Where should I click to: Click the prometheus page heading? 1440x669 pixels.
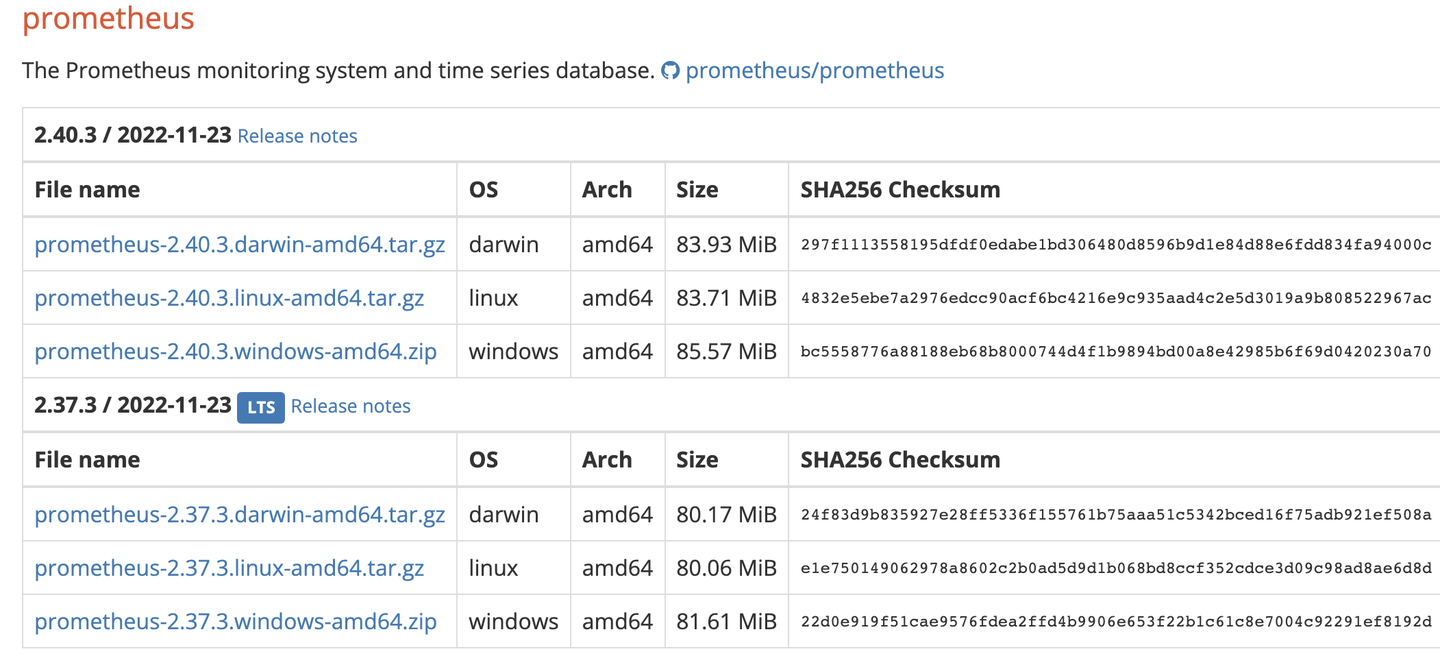108,19
